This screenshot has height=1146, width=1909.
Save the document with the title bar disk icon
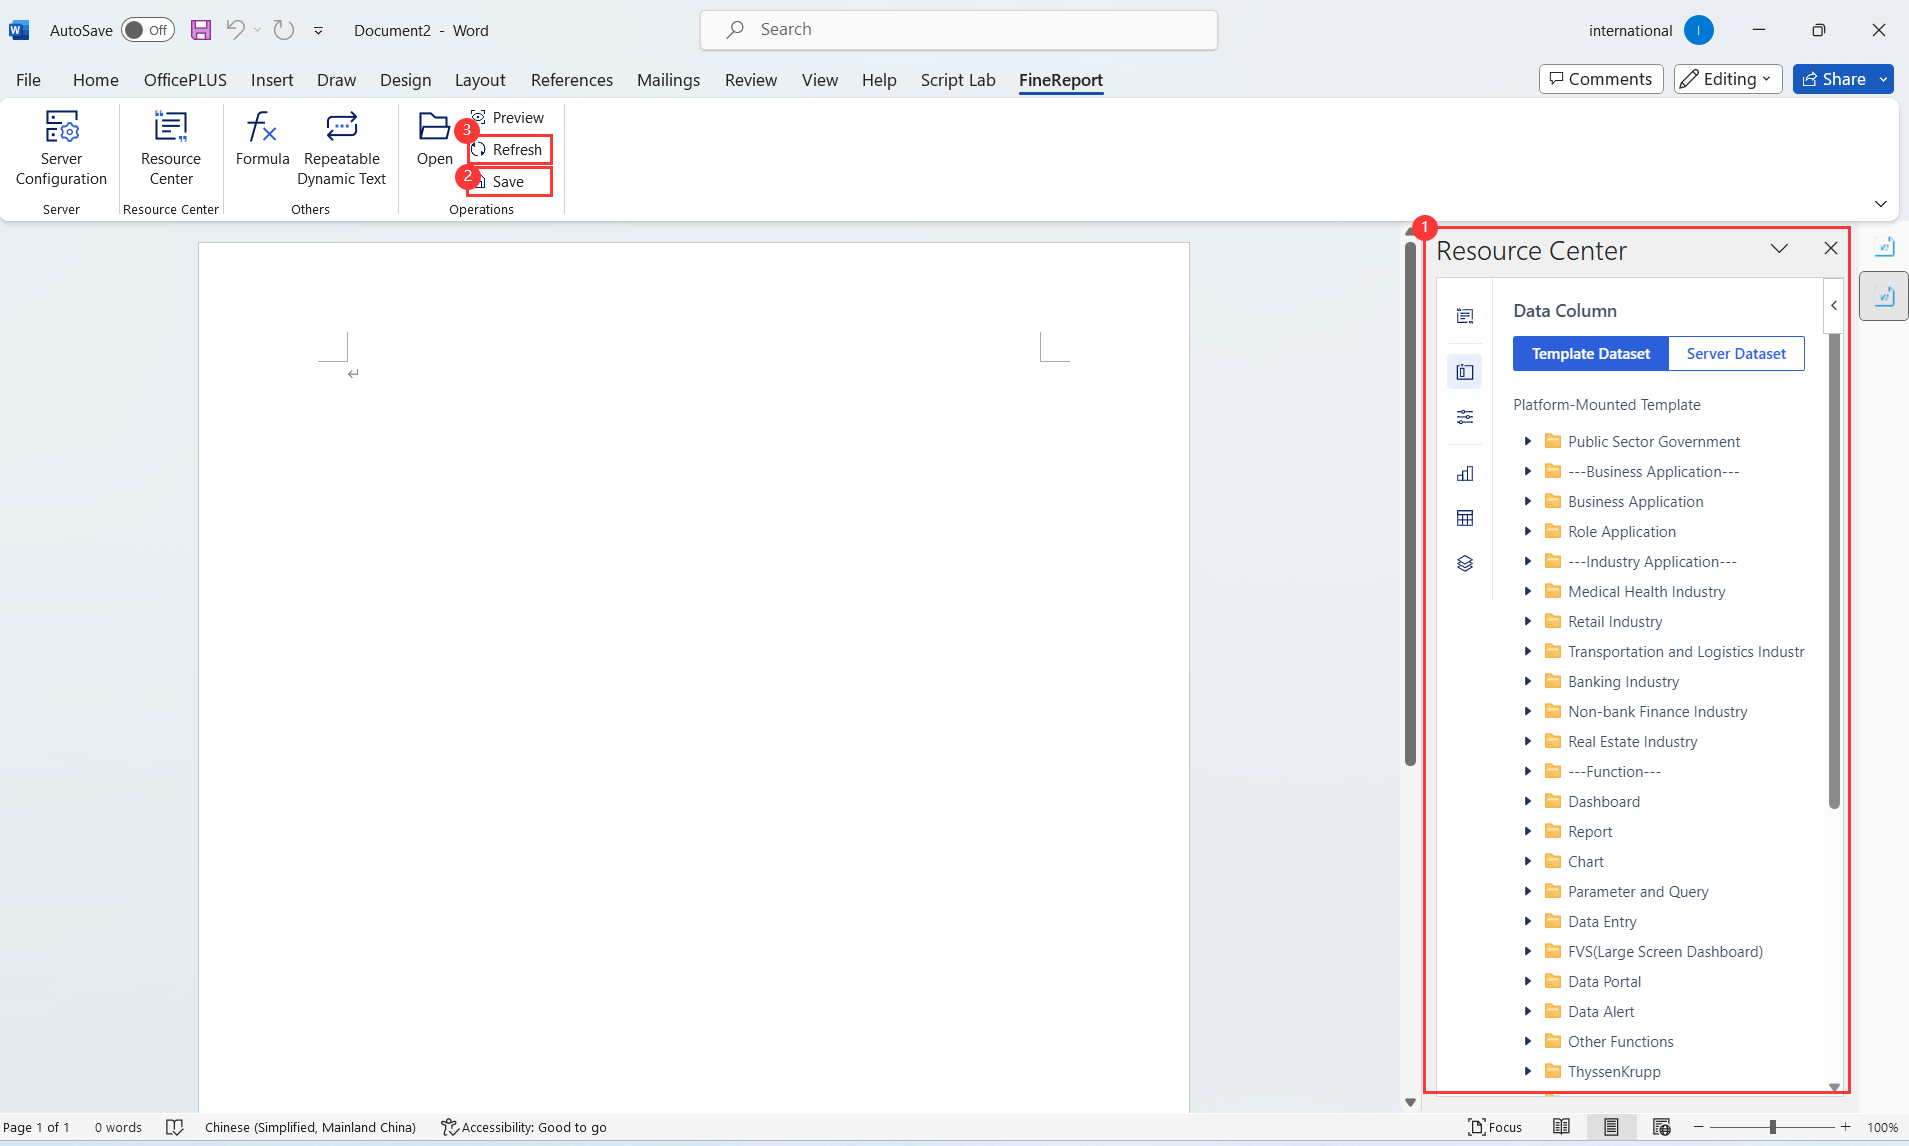(201, 30)
